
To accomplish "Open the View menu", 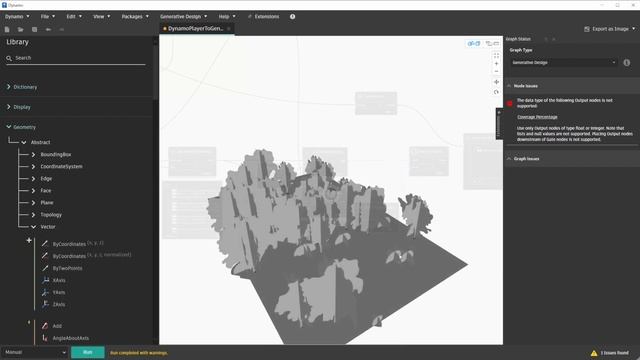I will (x=102, y=17).
